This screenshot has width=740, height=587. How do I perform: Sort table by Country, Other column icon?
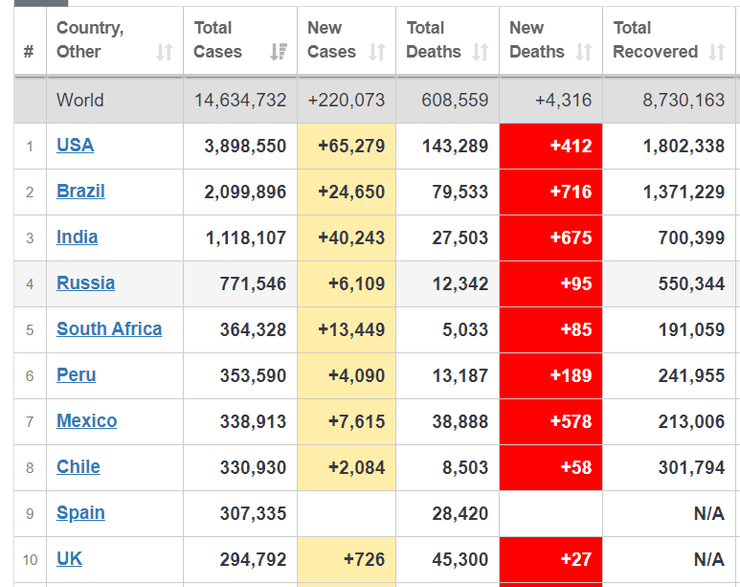point(164,52)
